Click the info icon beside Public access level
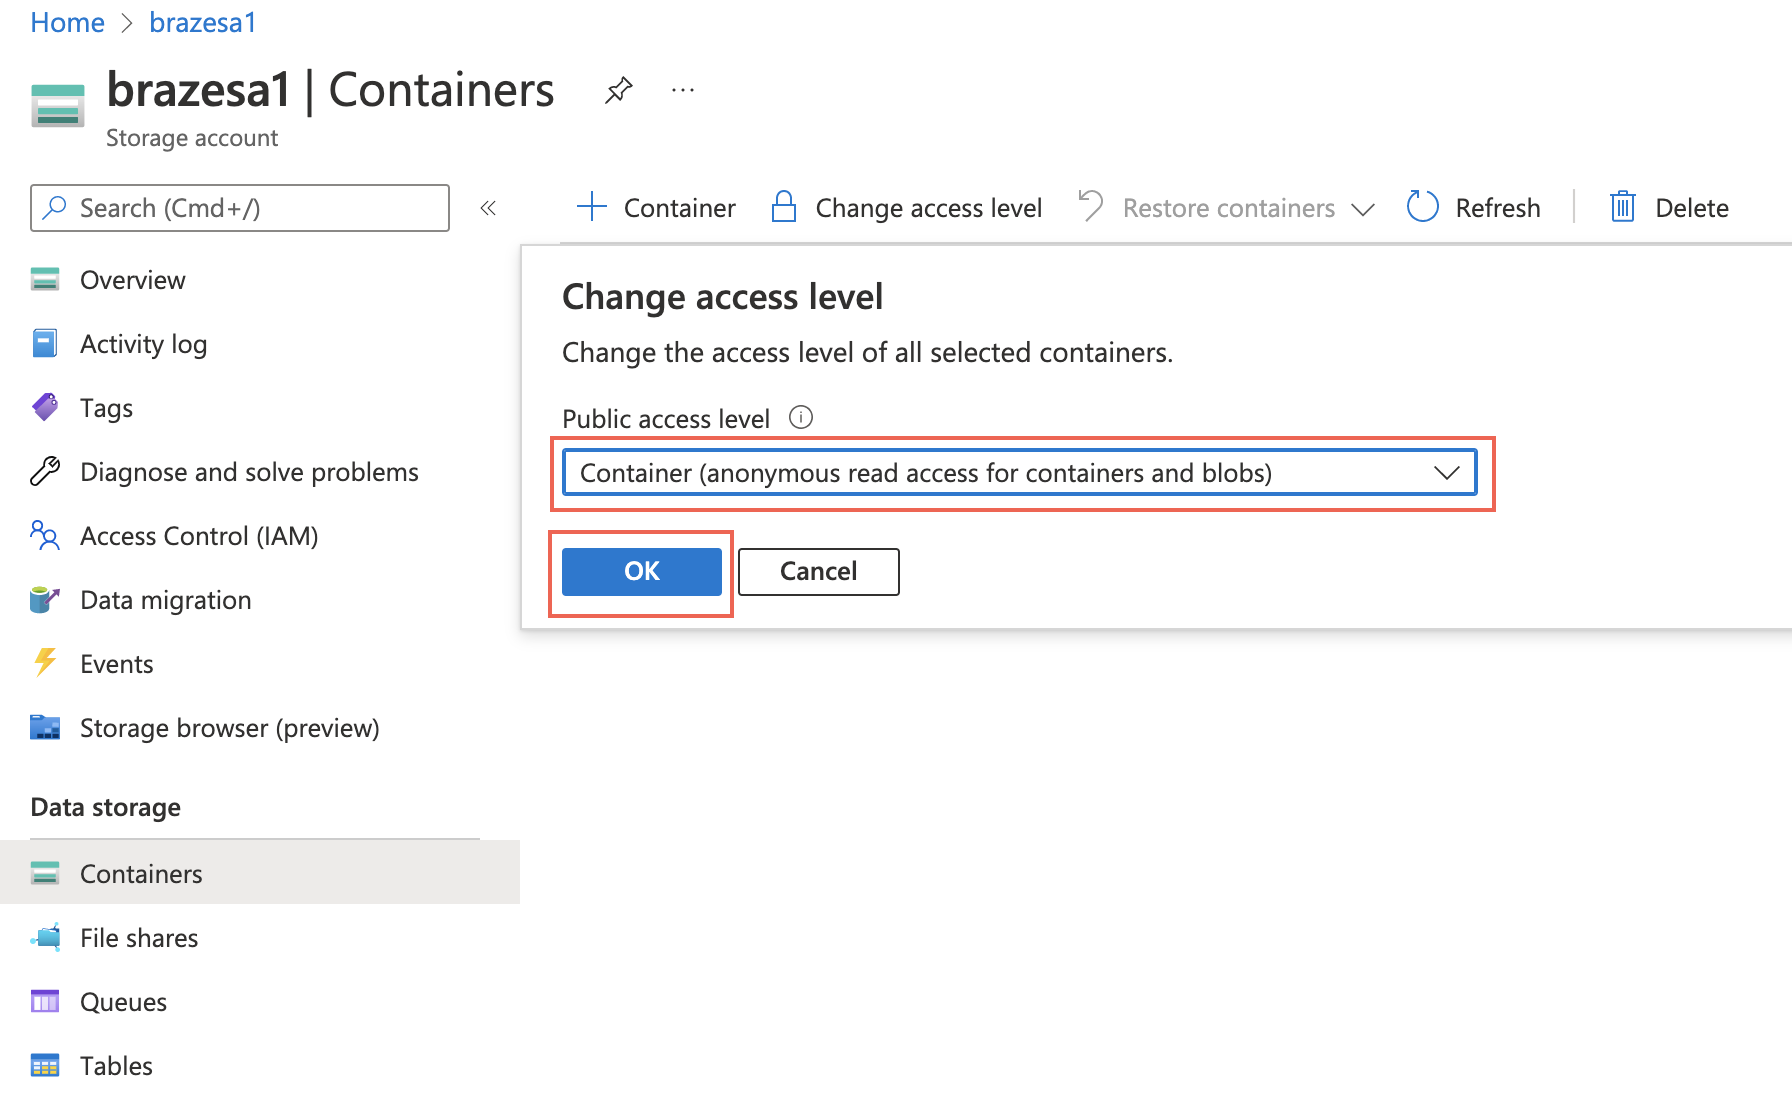Viewport: 1792px width, 1106px height. click(801, 417)
